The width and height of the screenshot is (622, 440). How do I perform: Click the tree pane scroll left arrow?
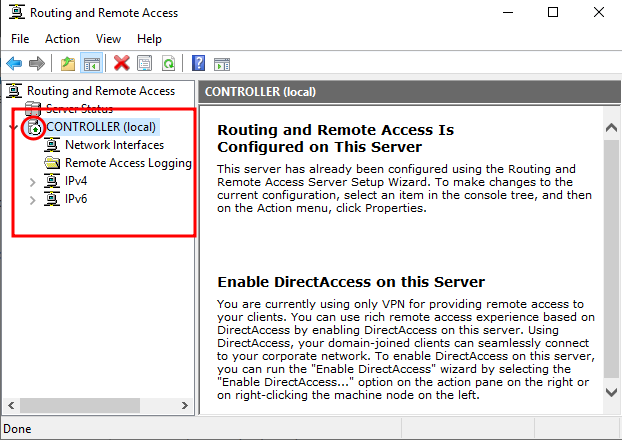point(11,405)
